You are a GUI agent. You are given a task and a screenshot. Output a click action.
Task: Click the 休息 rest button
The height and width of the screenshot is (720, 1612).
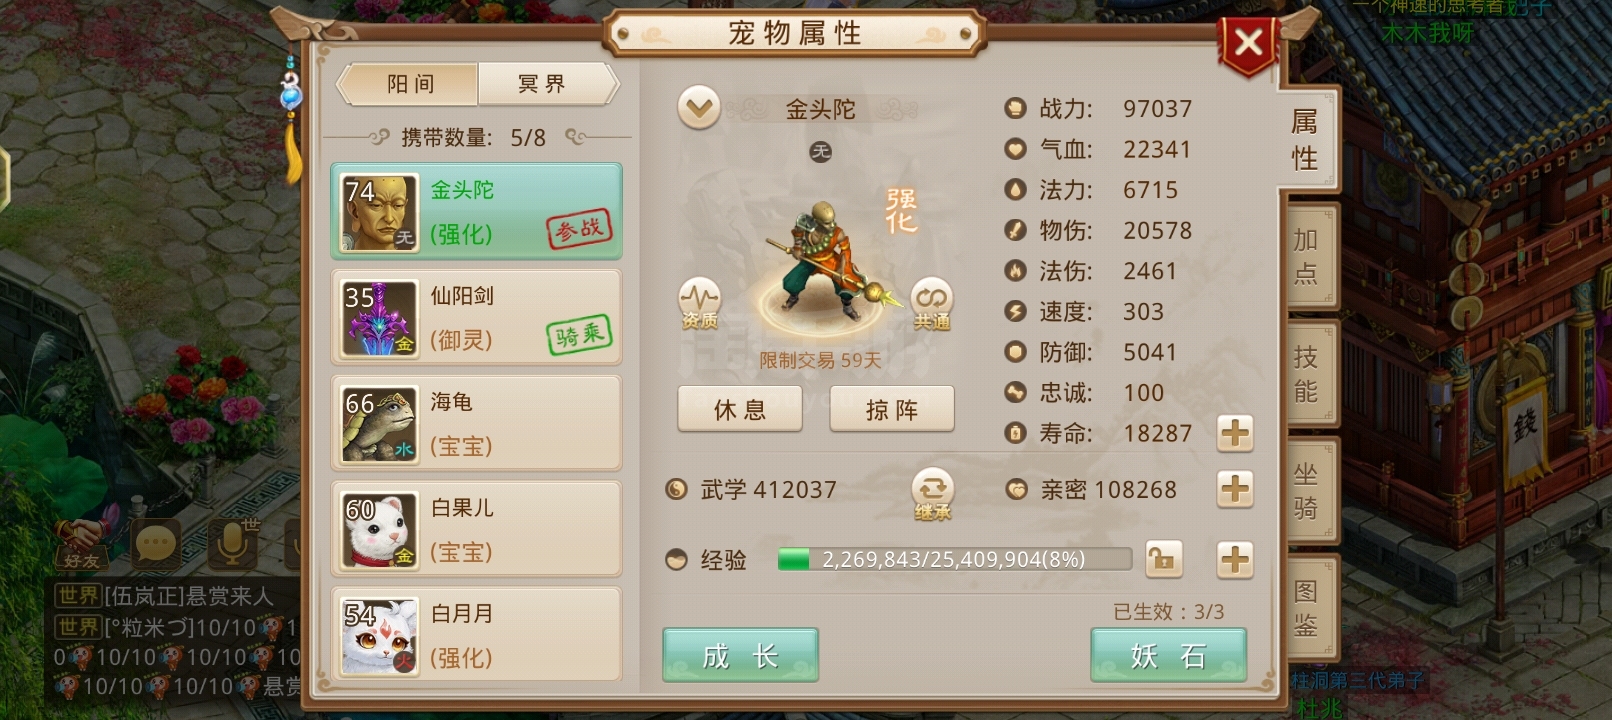pos(740,410)
